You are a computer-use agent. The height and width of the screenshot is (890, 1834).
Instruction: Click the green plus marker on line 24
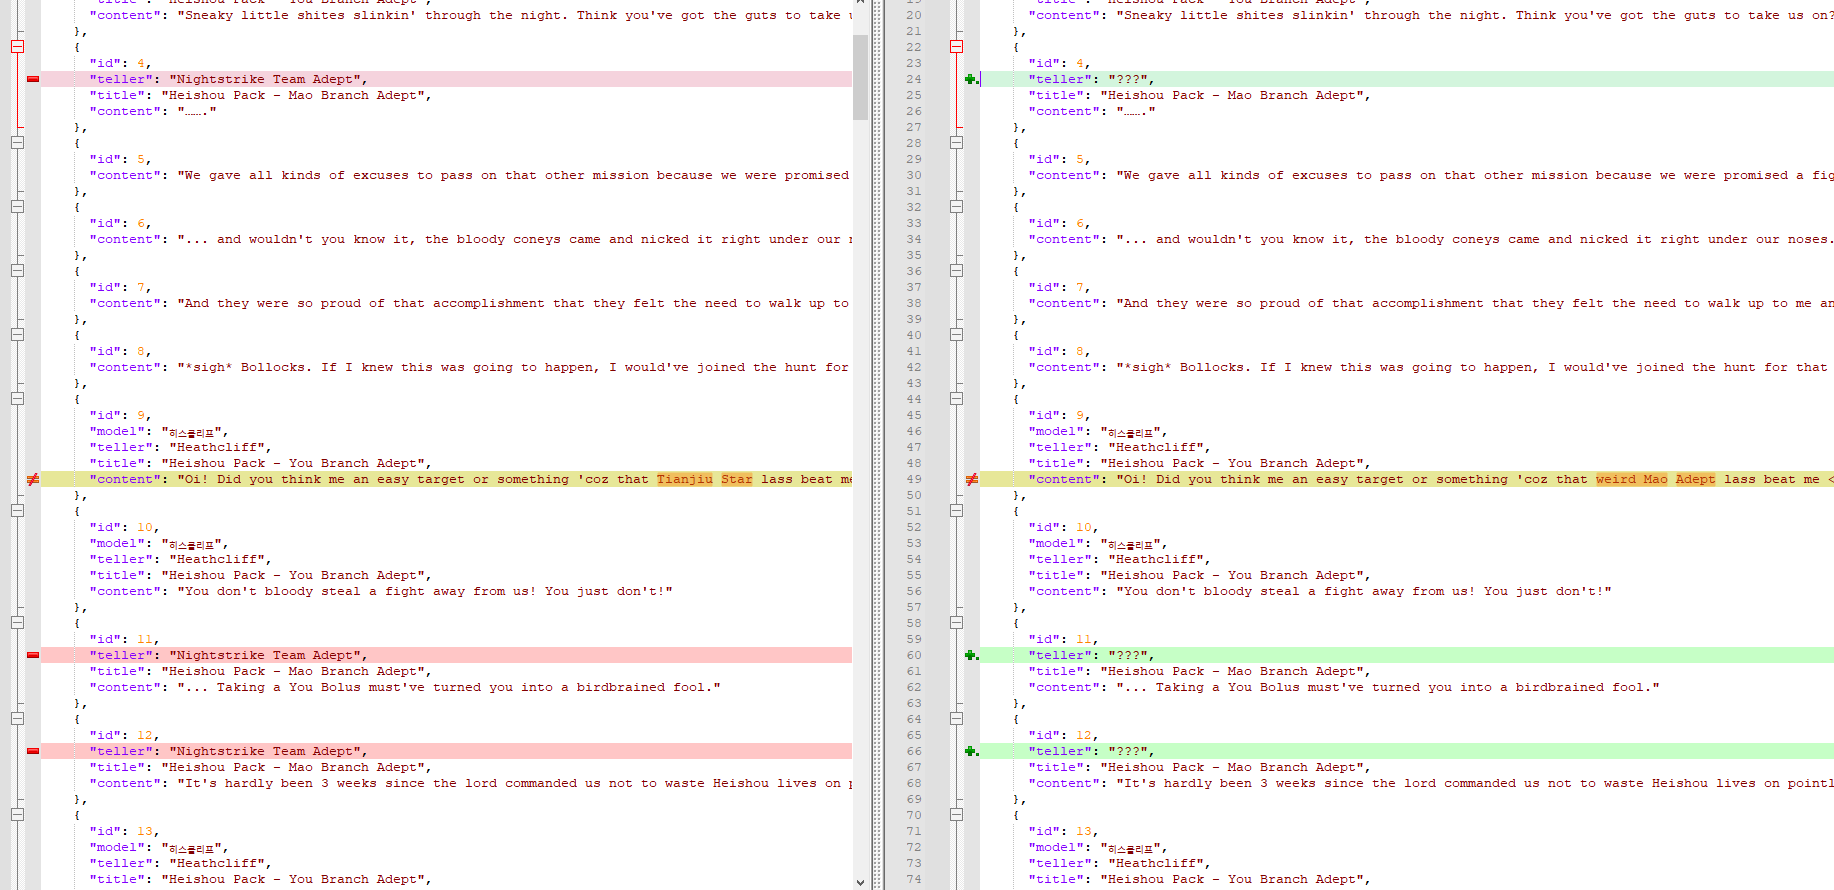(x=971, y=79)
